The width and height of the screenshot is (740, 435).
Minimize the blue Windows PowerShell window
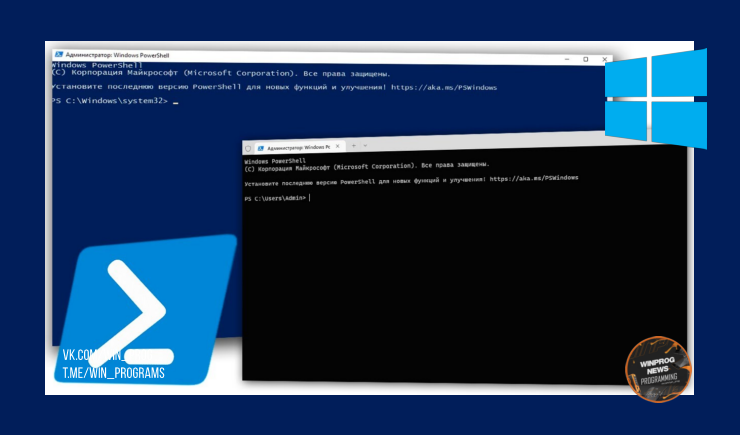coord(567,59)
